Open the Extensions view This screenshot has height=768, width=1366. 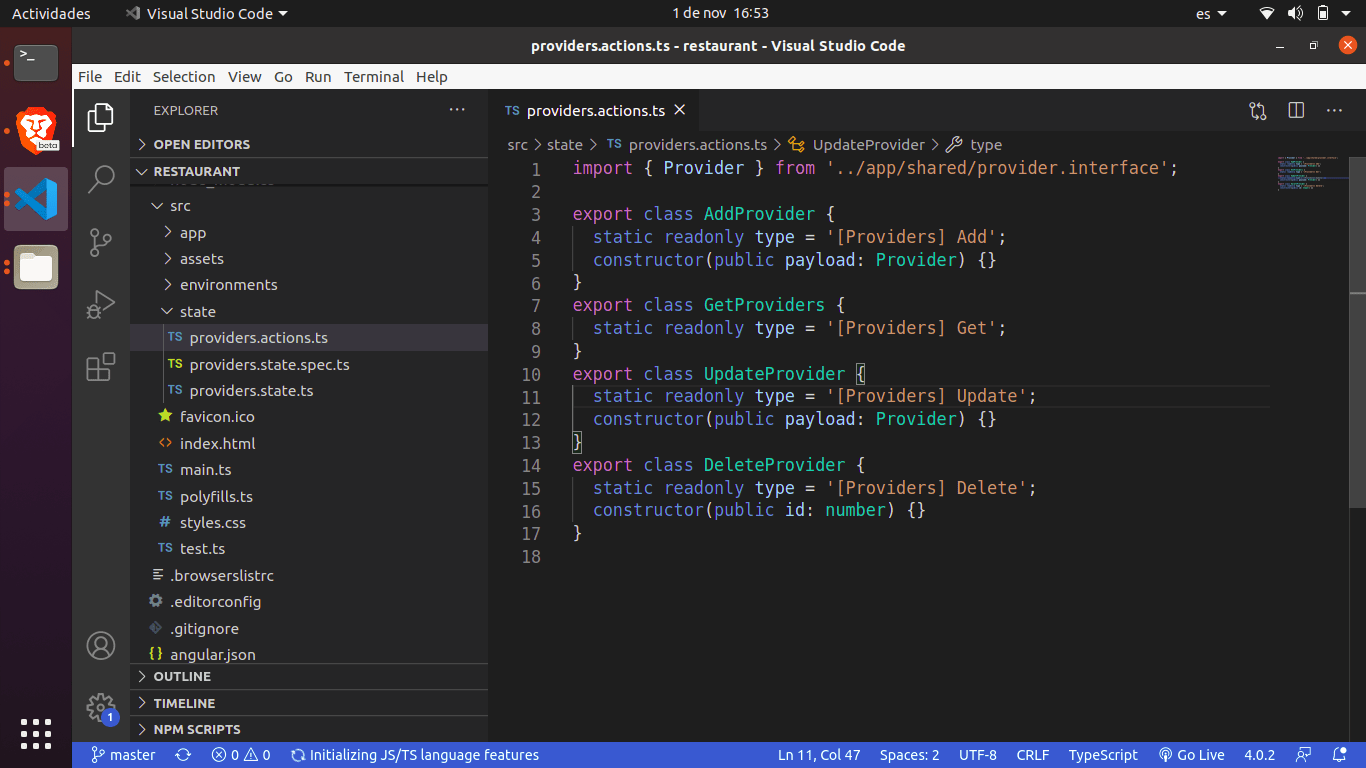point(101,367)
